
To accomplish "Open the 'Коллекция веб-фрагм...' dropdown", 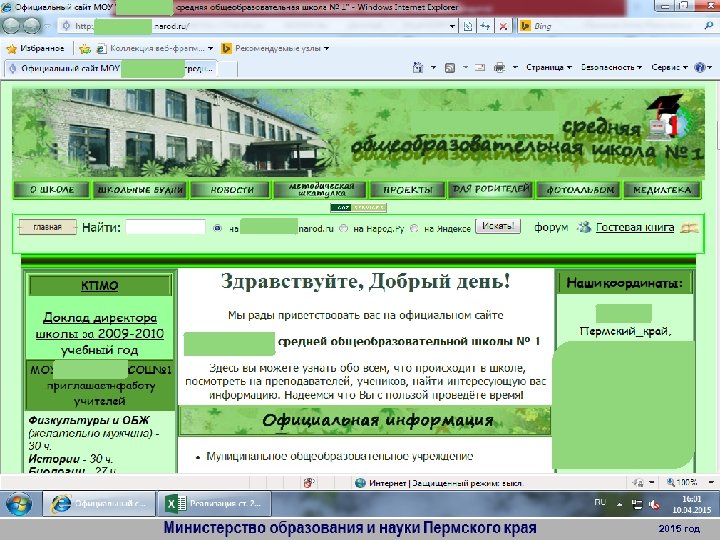I will [x=210, y=48].
